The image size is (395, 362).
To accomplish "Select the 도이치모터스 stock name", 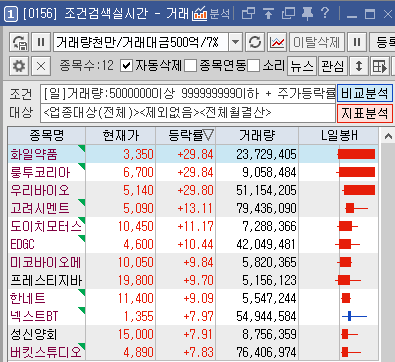I will click(46, 226).
